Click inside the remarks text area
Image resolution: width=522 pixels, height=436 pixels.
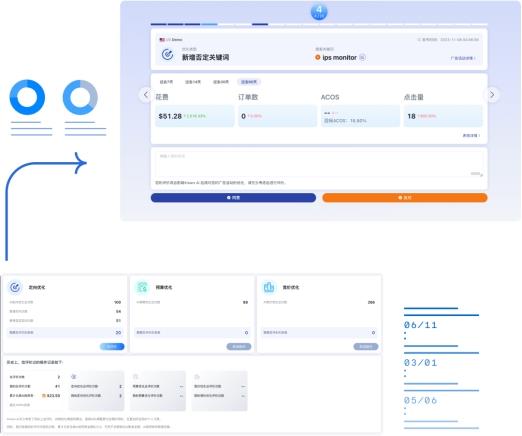tap(319, 164)
